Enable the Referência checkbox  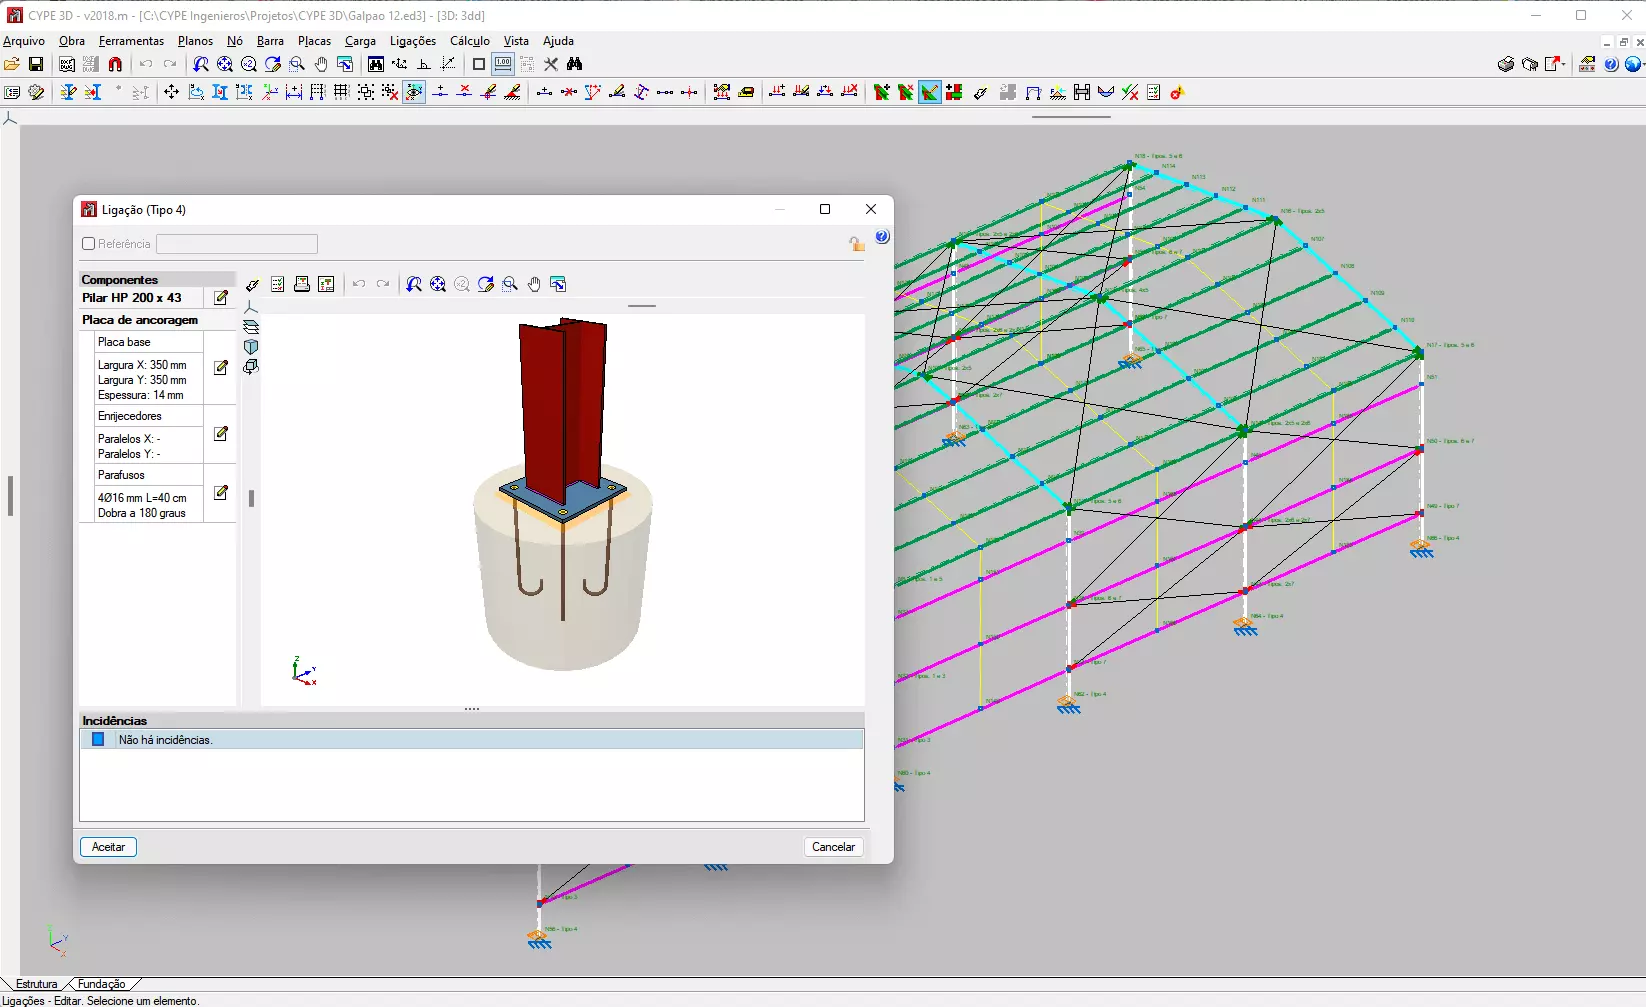coord(89,244)
